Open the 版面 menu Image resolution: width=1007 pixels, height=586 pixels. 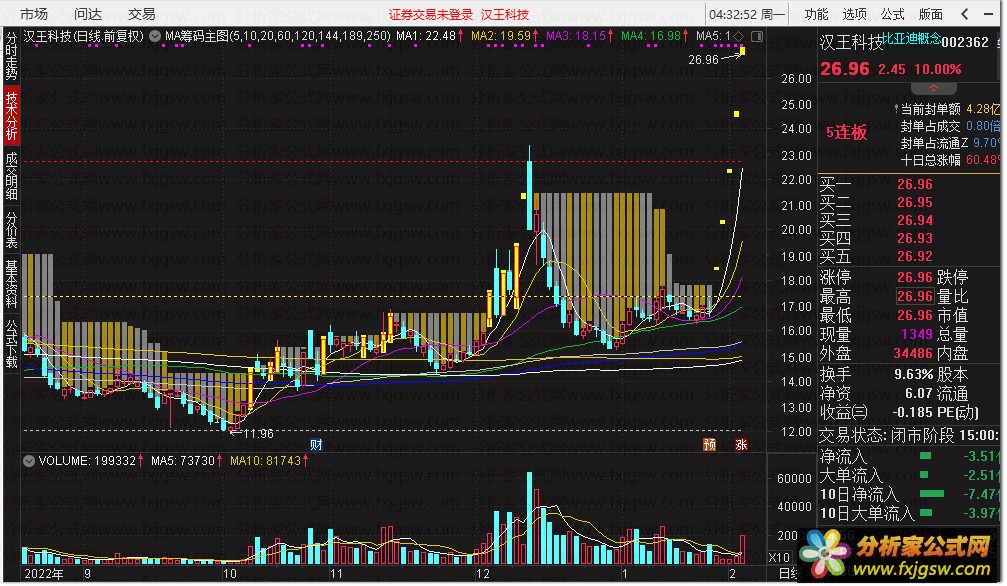tap(930, 13)
